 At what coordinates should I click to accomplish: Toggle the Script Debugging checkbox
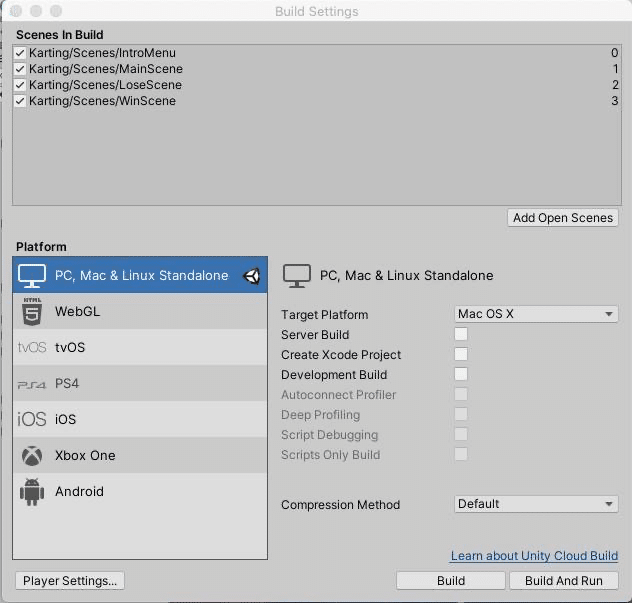pyautogui.click(x=461, y=434)
